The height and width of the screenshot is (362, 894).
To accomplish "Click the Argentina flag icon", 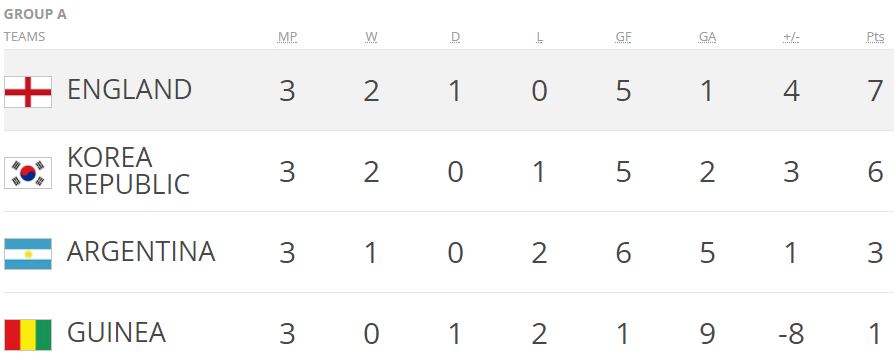I will pyautogui.click(x=28, y=254).
